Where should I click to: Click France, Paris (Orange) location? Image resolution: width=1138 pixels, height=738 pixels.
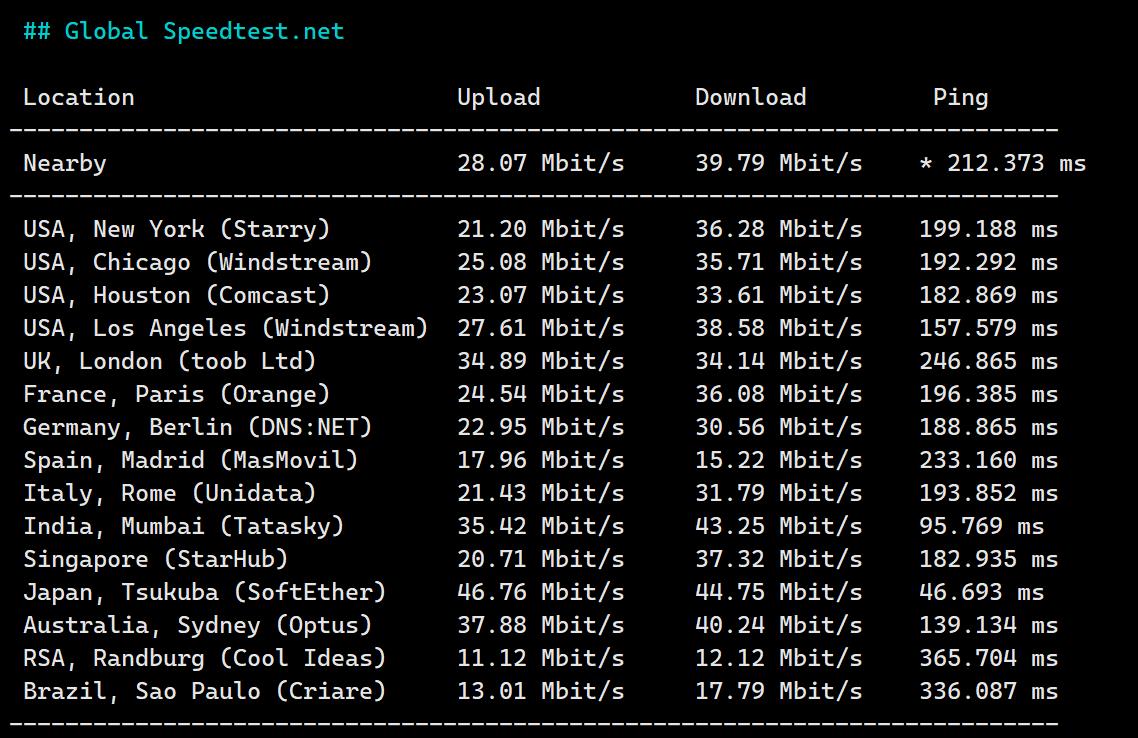click(176, 394)
